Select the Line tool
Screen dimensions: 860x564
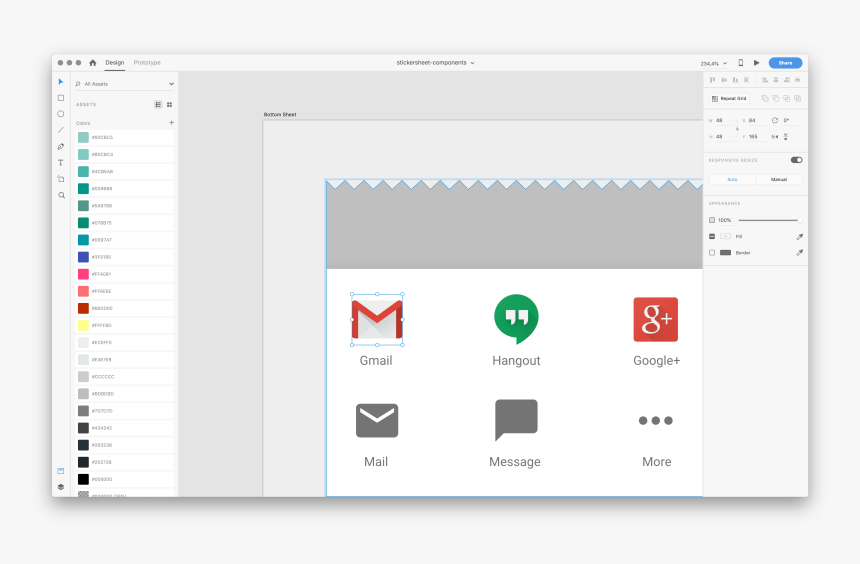(x=61, y=130)
